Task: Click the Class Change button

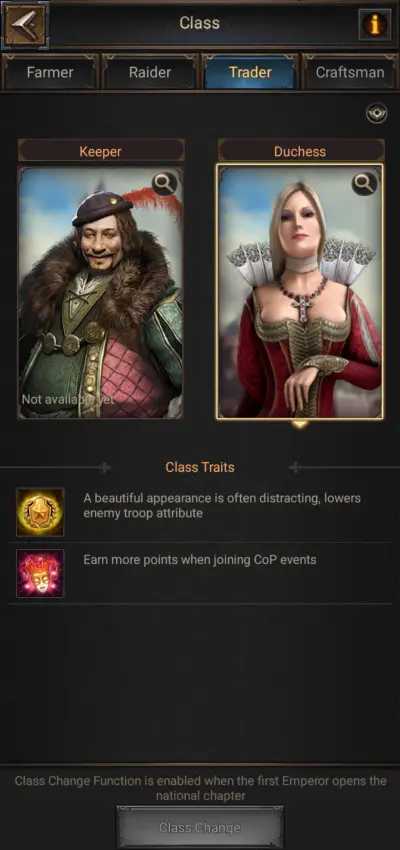Action: click(x=200, y=827)
